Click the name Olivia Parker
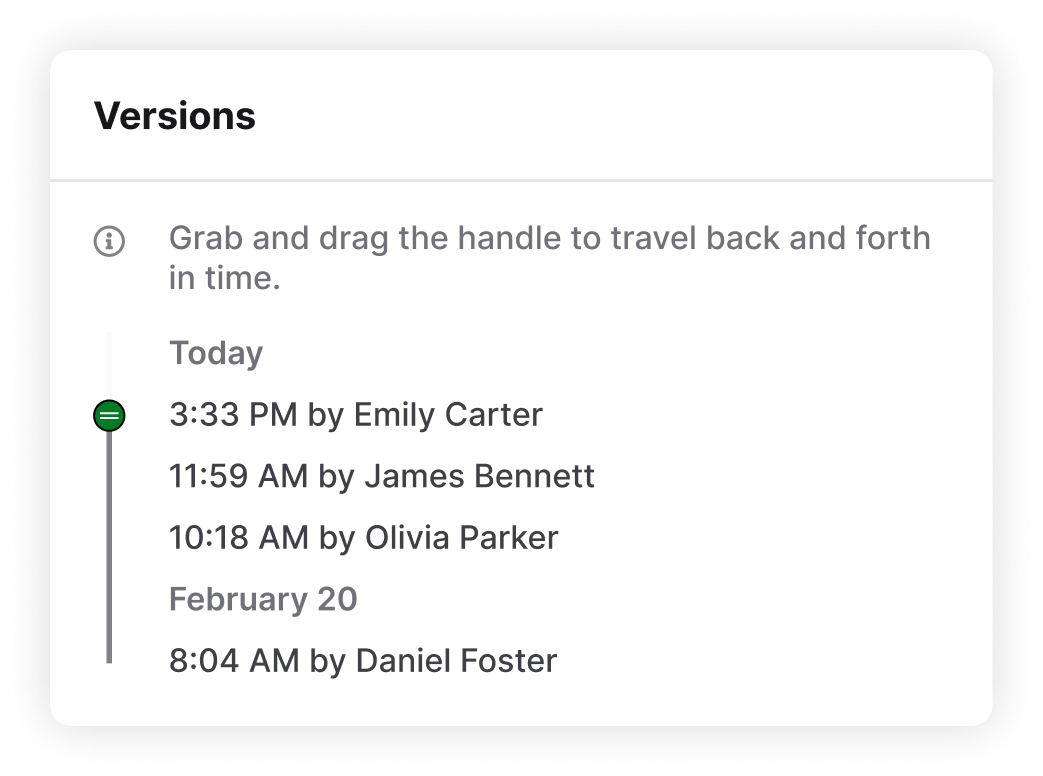The image size is (1043, 776). [x=462, y=538]
